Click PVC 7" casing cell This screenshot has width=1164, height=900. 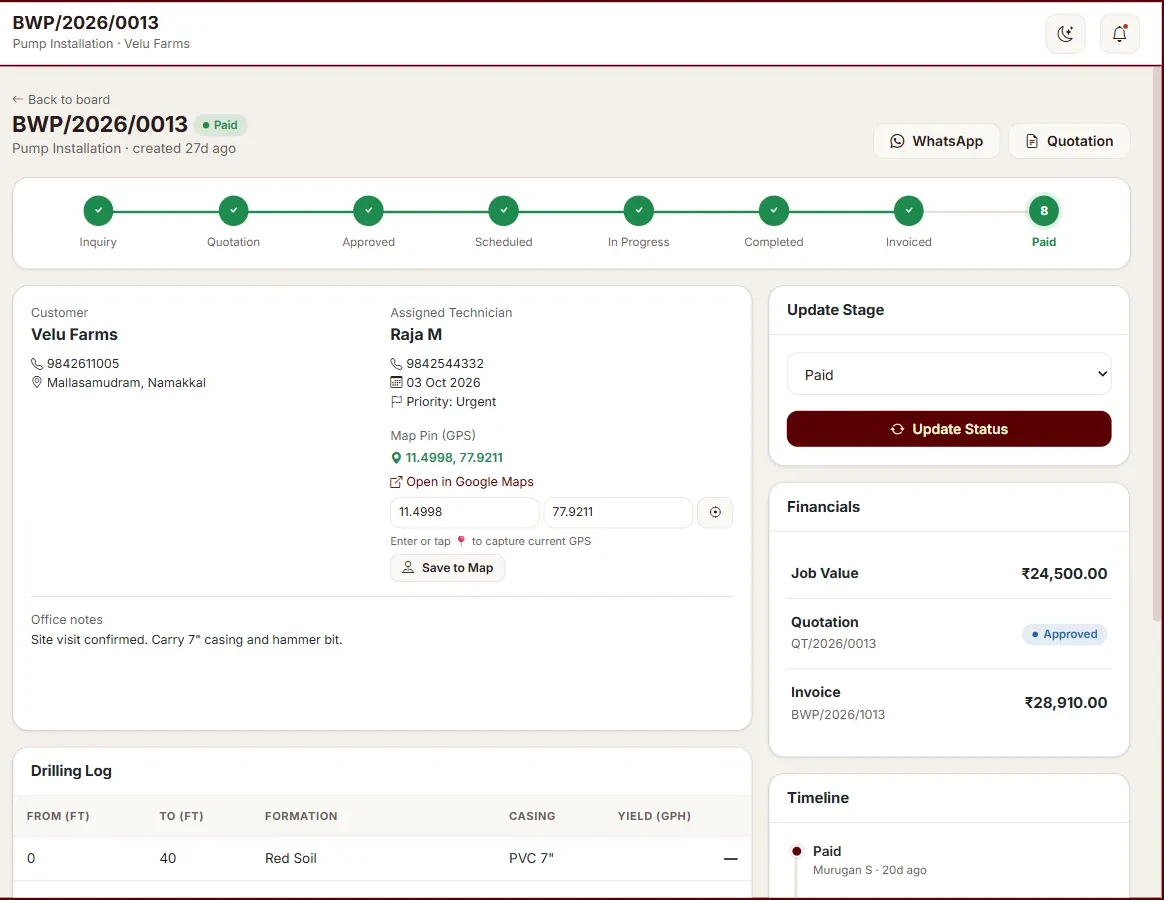click(531, 858)
